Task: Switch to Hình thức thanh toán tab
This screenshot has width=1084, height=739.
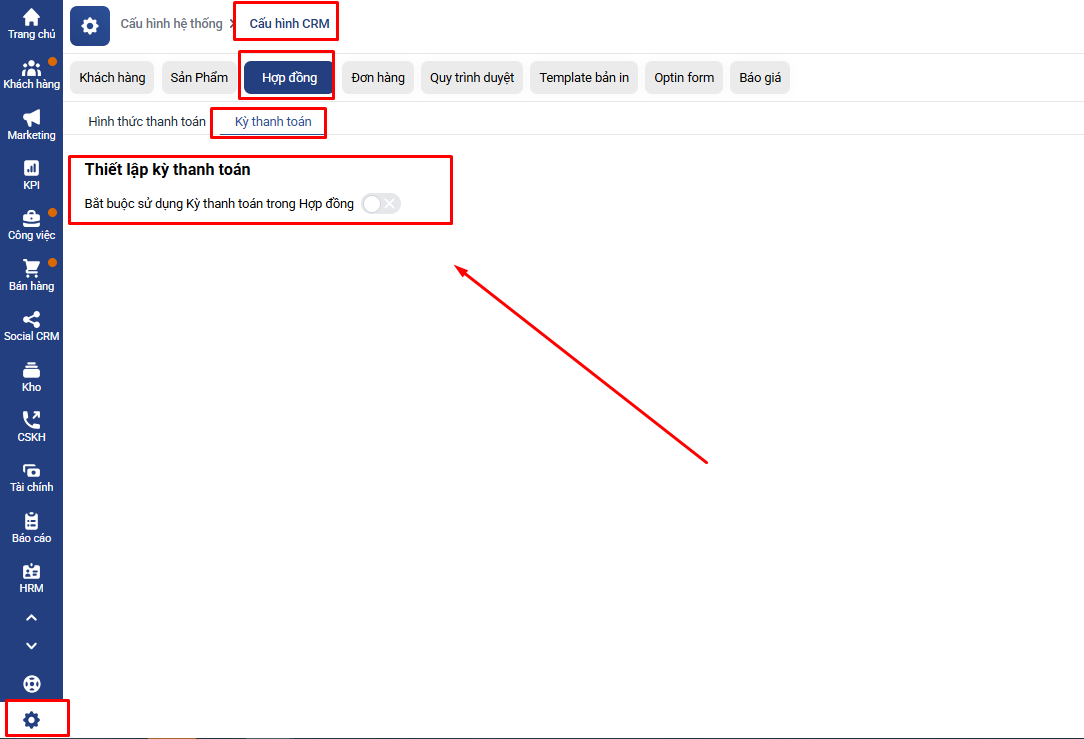Action: tap(147, 122)
